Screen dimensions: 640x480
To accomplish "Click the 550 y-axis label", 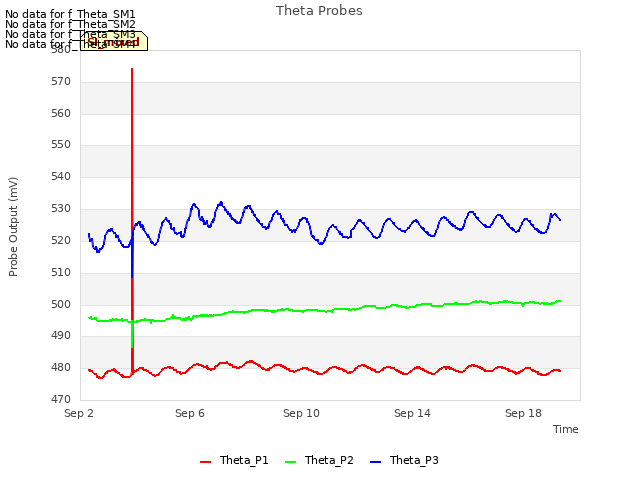I will point(61,145).
